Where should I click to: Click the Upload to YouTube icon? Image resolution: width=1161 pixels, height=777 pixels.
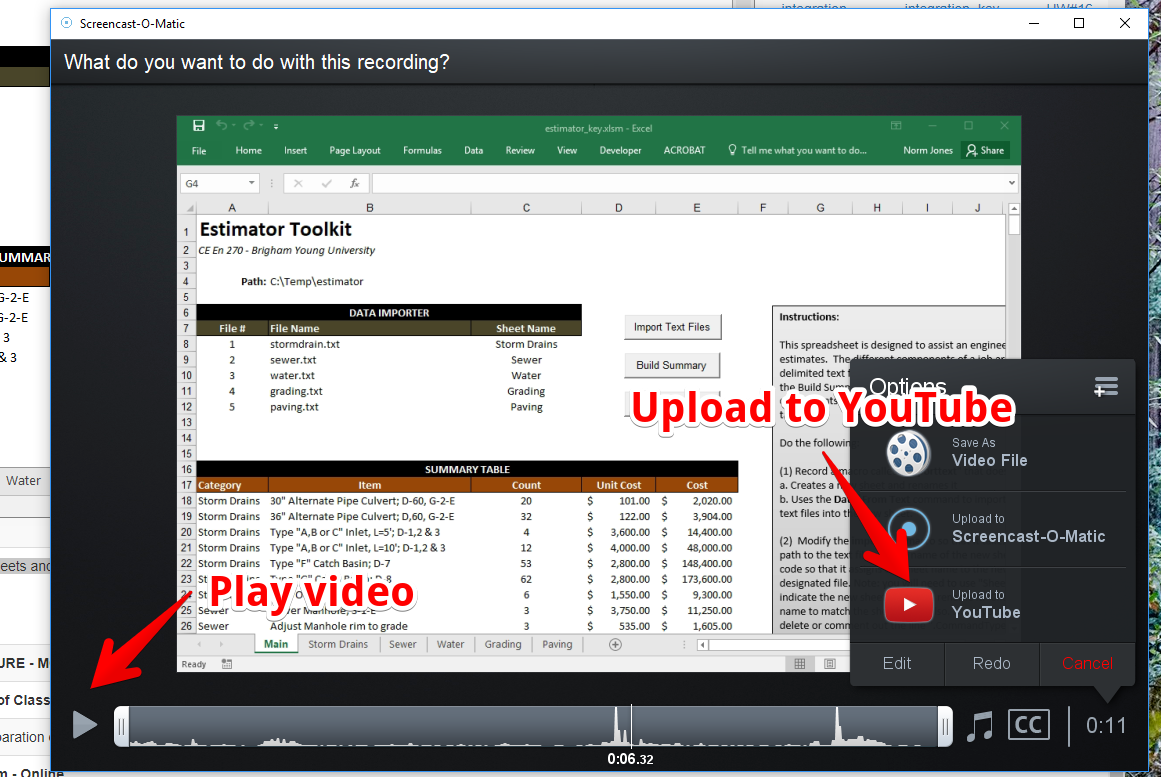click(909, 604)
